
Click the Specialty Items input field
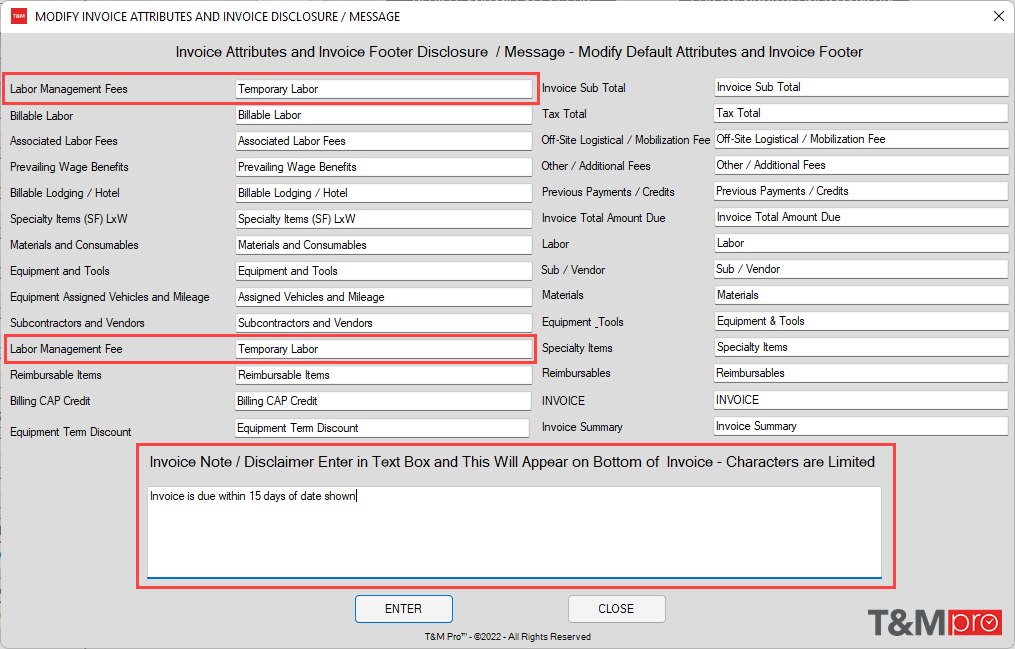861,347
